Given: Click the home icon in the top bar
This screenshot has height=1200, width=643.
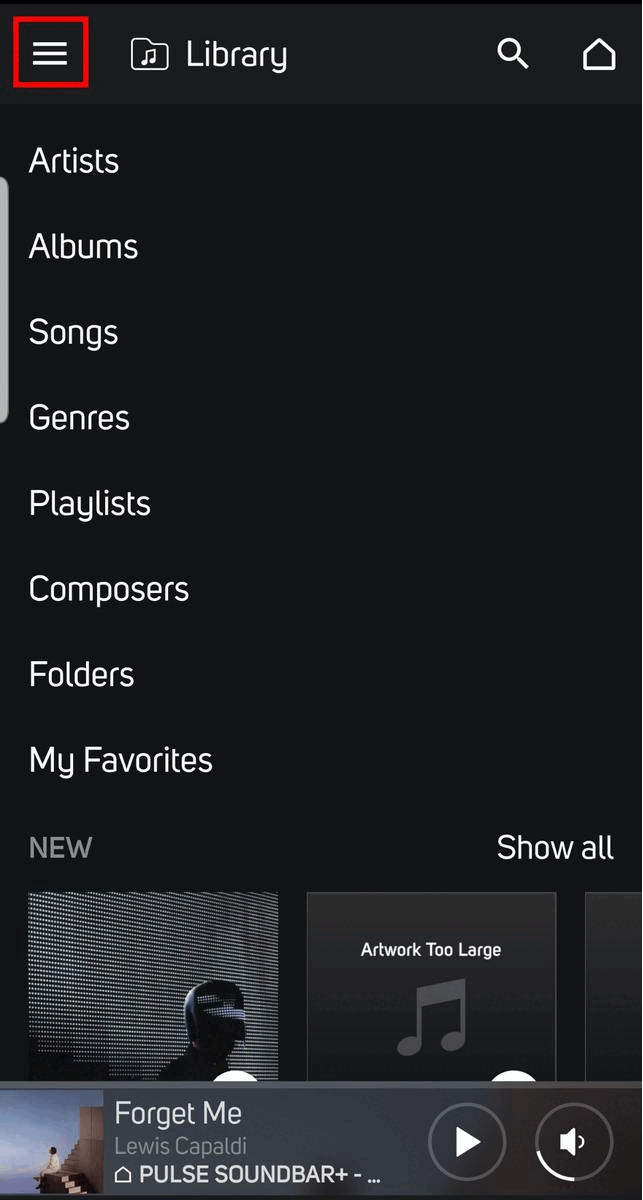Looking at the screenshot, I should pyautogui.click(x=598, y=54).
